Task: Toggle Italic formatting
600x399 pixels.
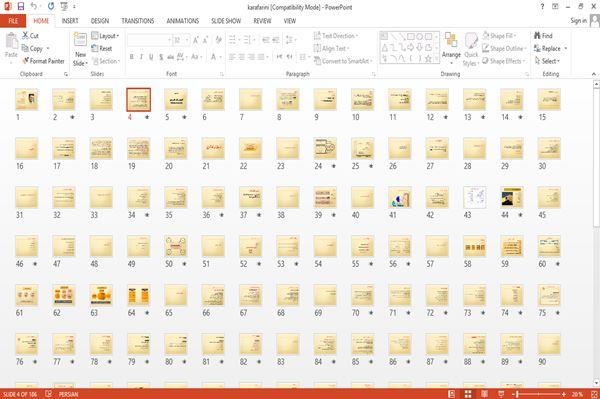Action: click(x=141, y=57)
